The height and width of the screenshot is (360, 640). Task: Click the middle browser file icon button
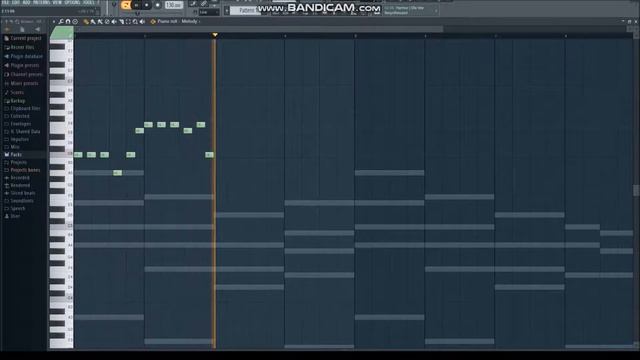[x=22, y=29]
